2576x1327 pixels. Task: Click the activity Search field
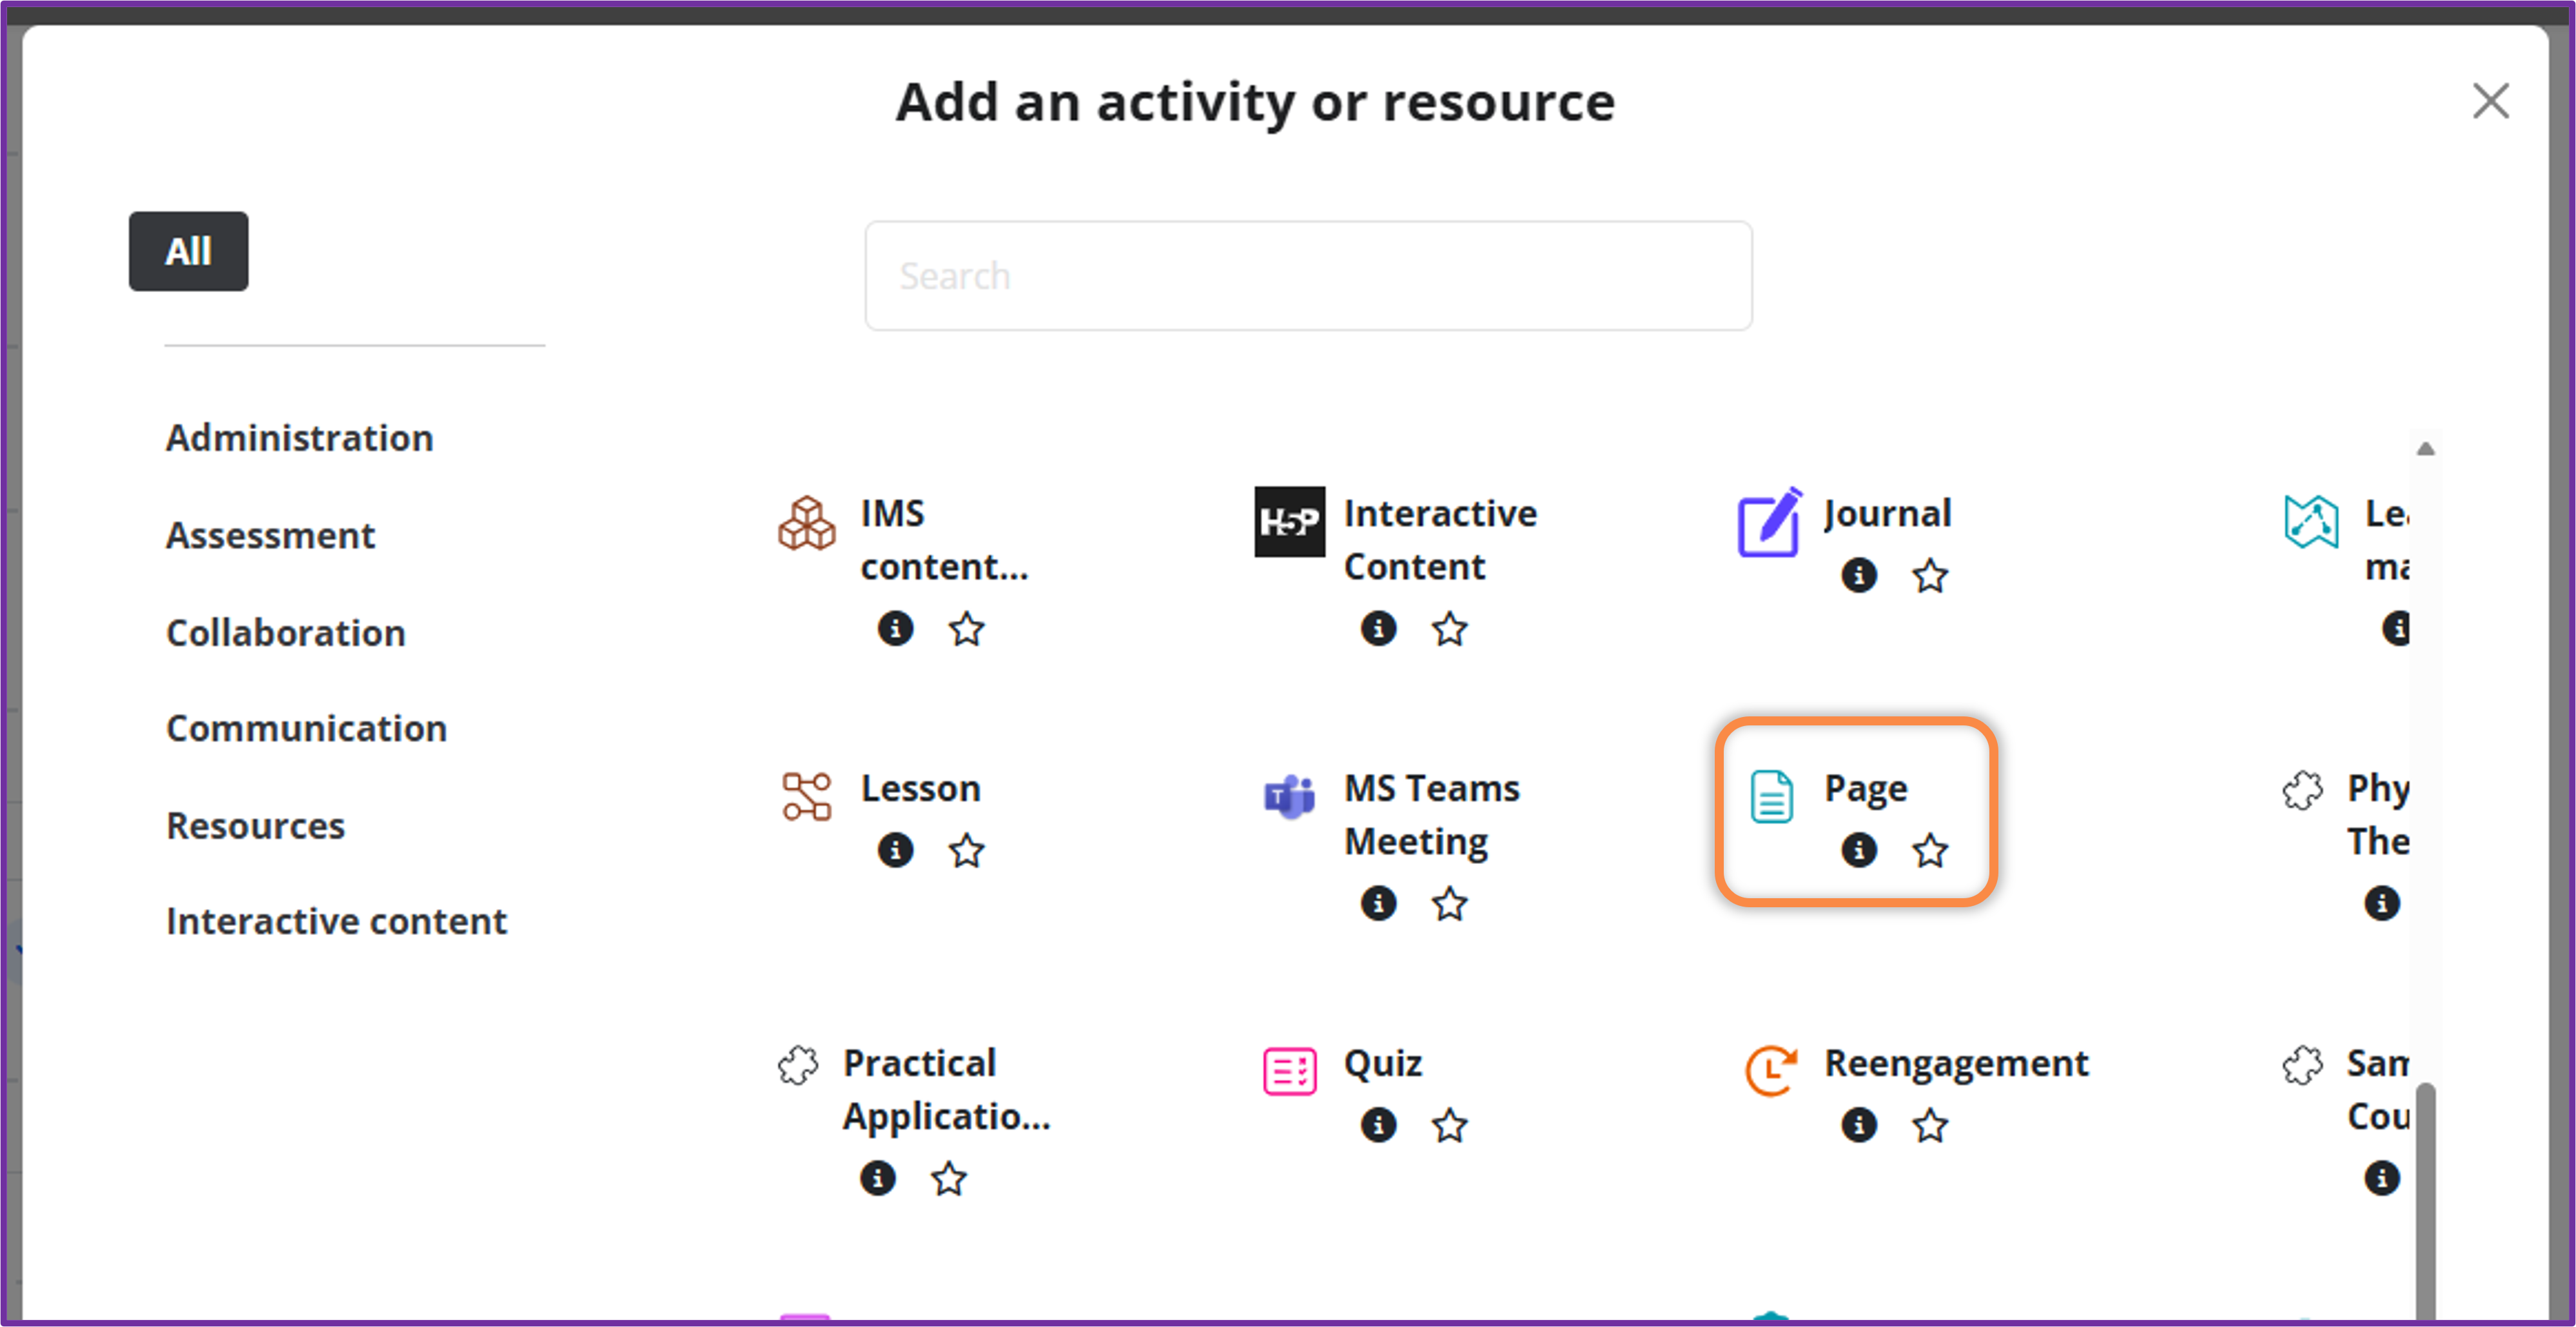[x=1308, y=276]
